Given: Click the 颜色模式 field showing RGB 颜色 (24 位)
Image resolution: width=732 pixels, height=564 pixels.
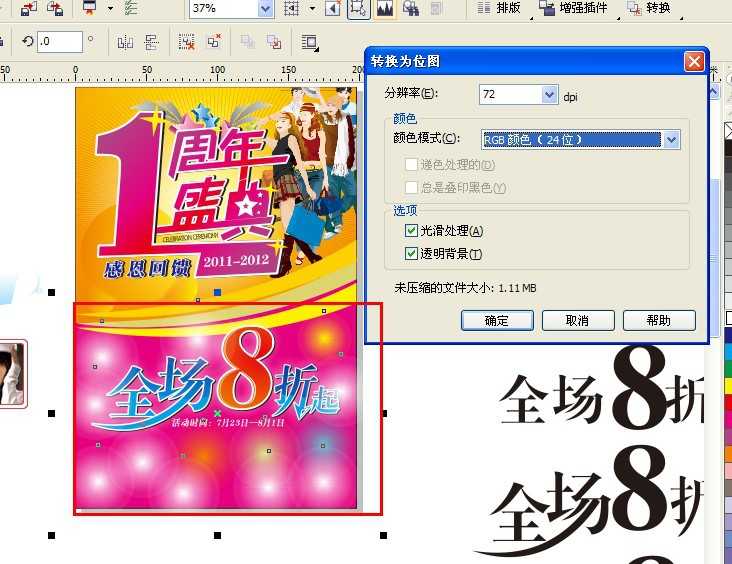Looking at the screenshot, I should [x=572, y=139].
